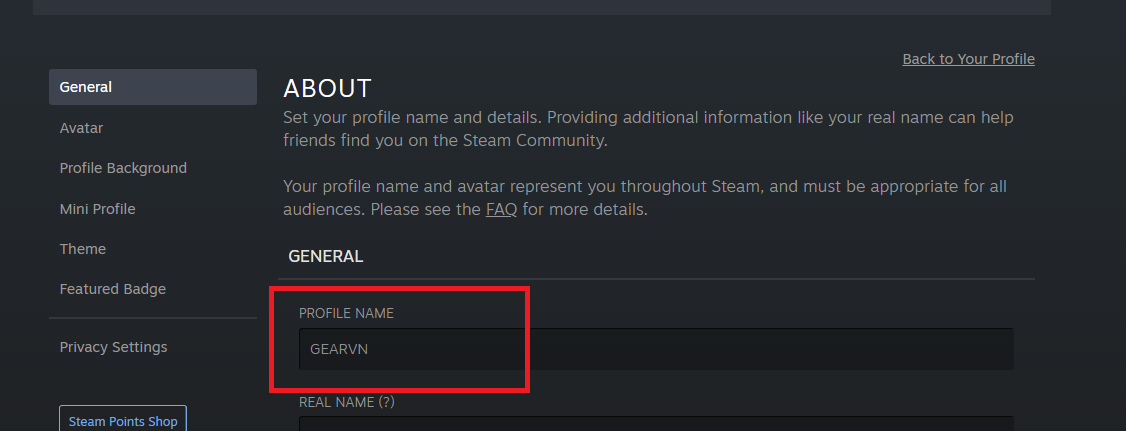The width and height of the screenshot is (1126, 431).
Task: Open the Mini Profile section
Action: click(x=98, y=209)
